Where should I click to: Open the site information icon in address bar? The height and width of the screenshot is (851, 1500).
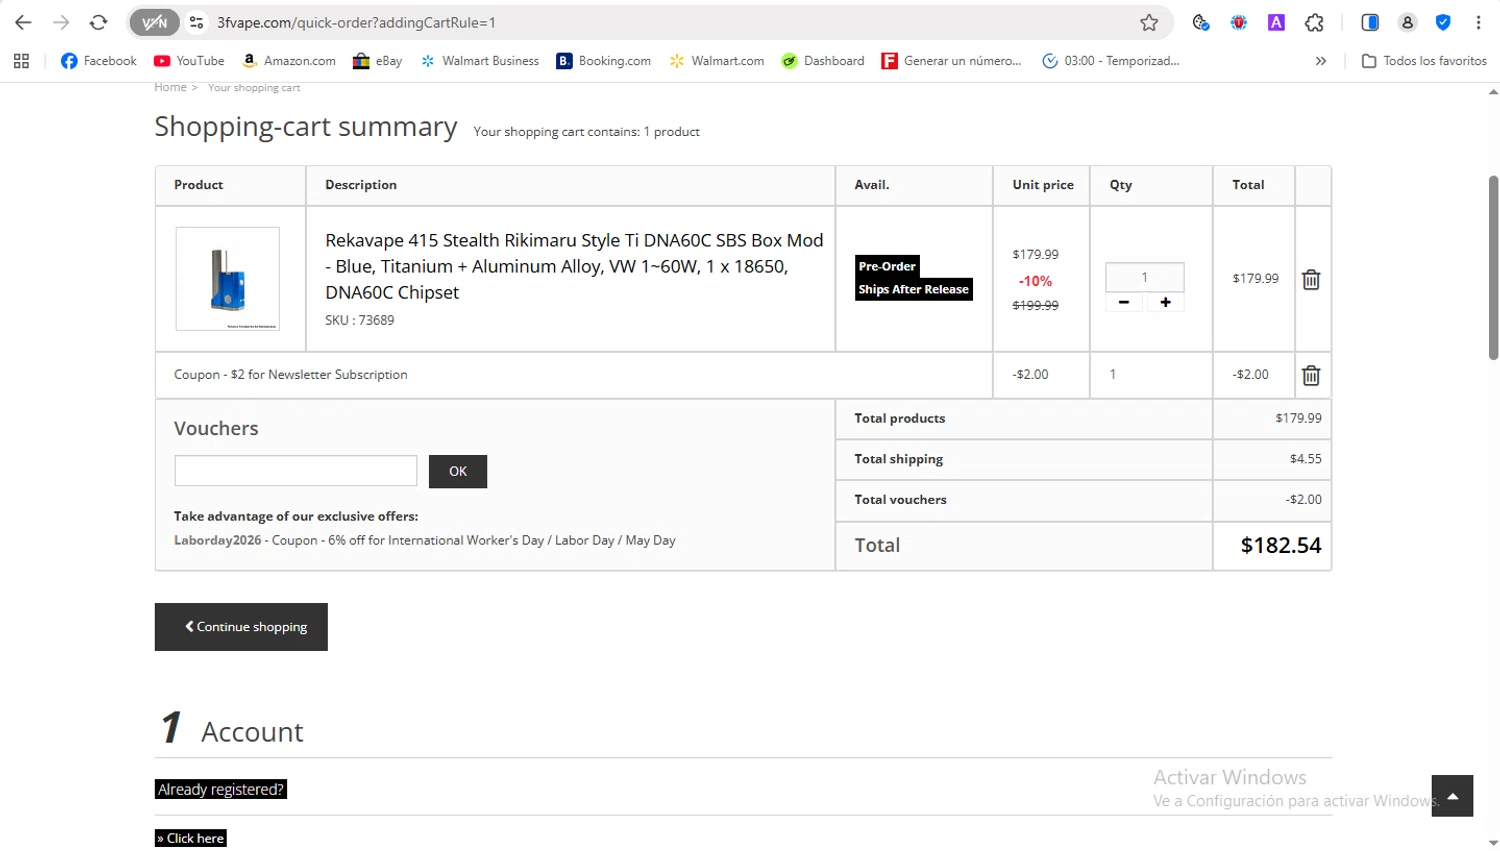(x=197, y=22)
